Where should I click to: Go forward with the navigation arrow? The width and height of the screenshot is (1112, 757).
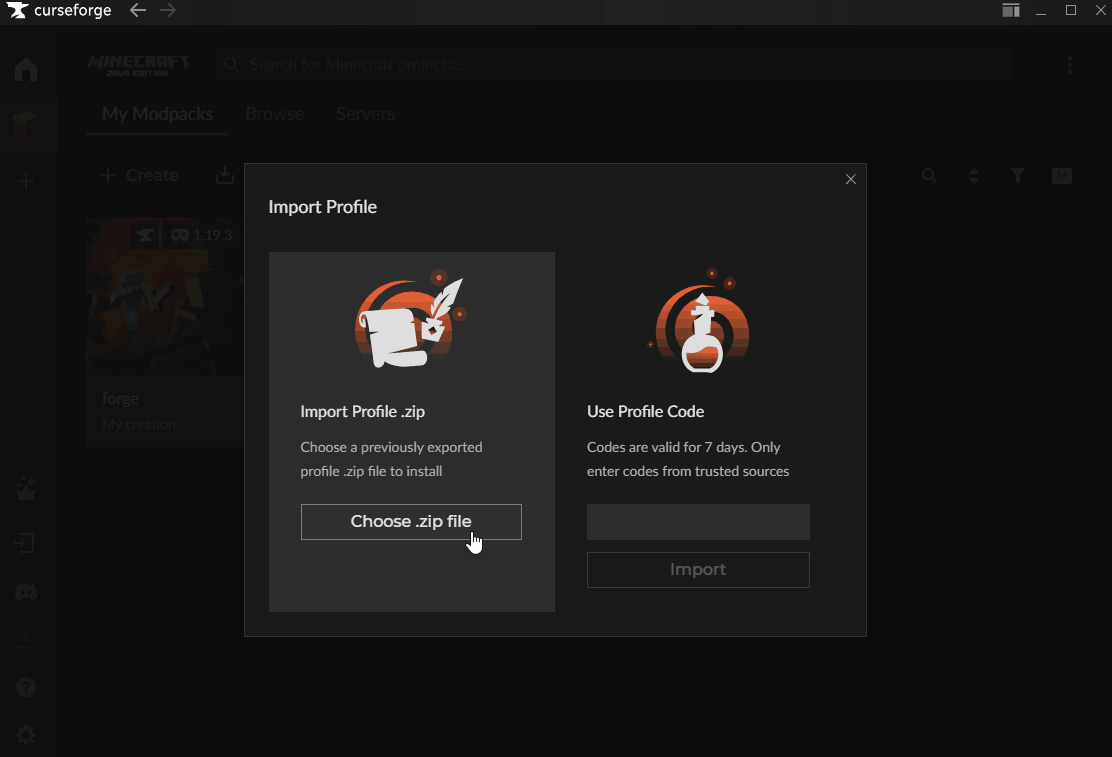(168, 10)
